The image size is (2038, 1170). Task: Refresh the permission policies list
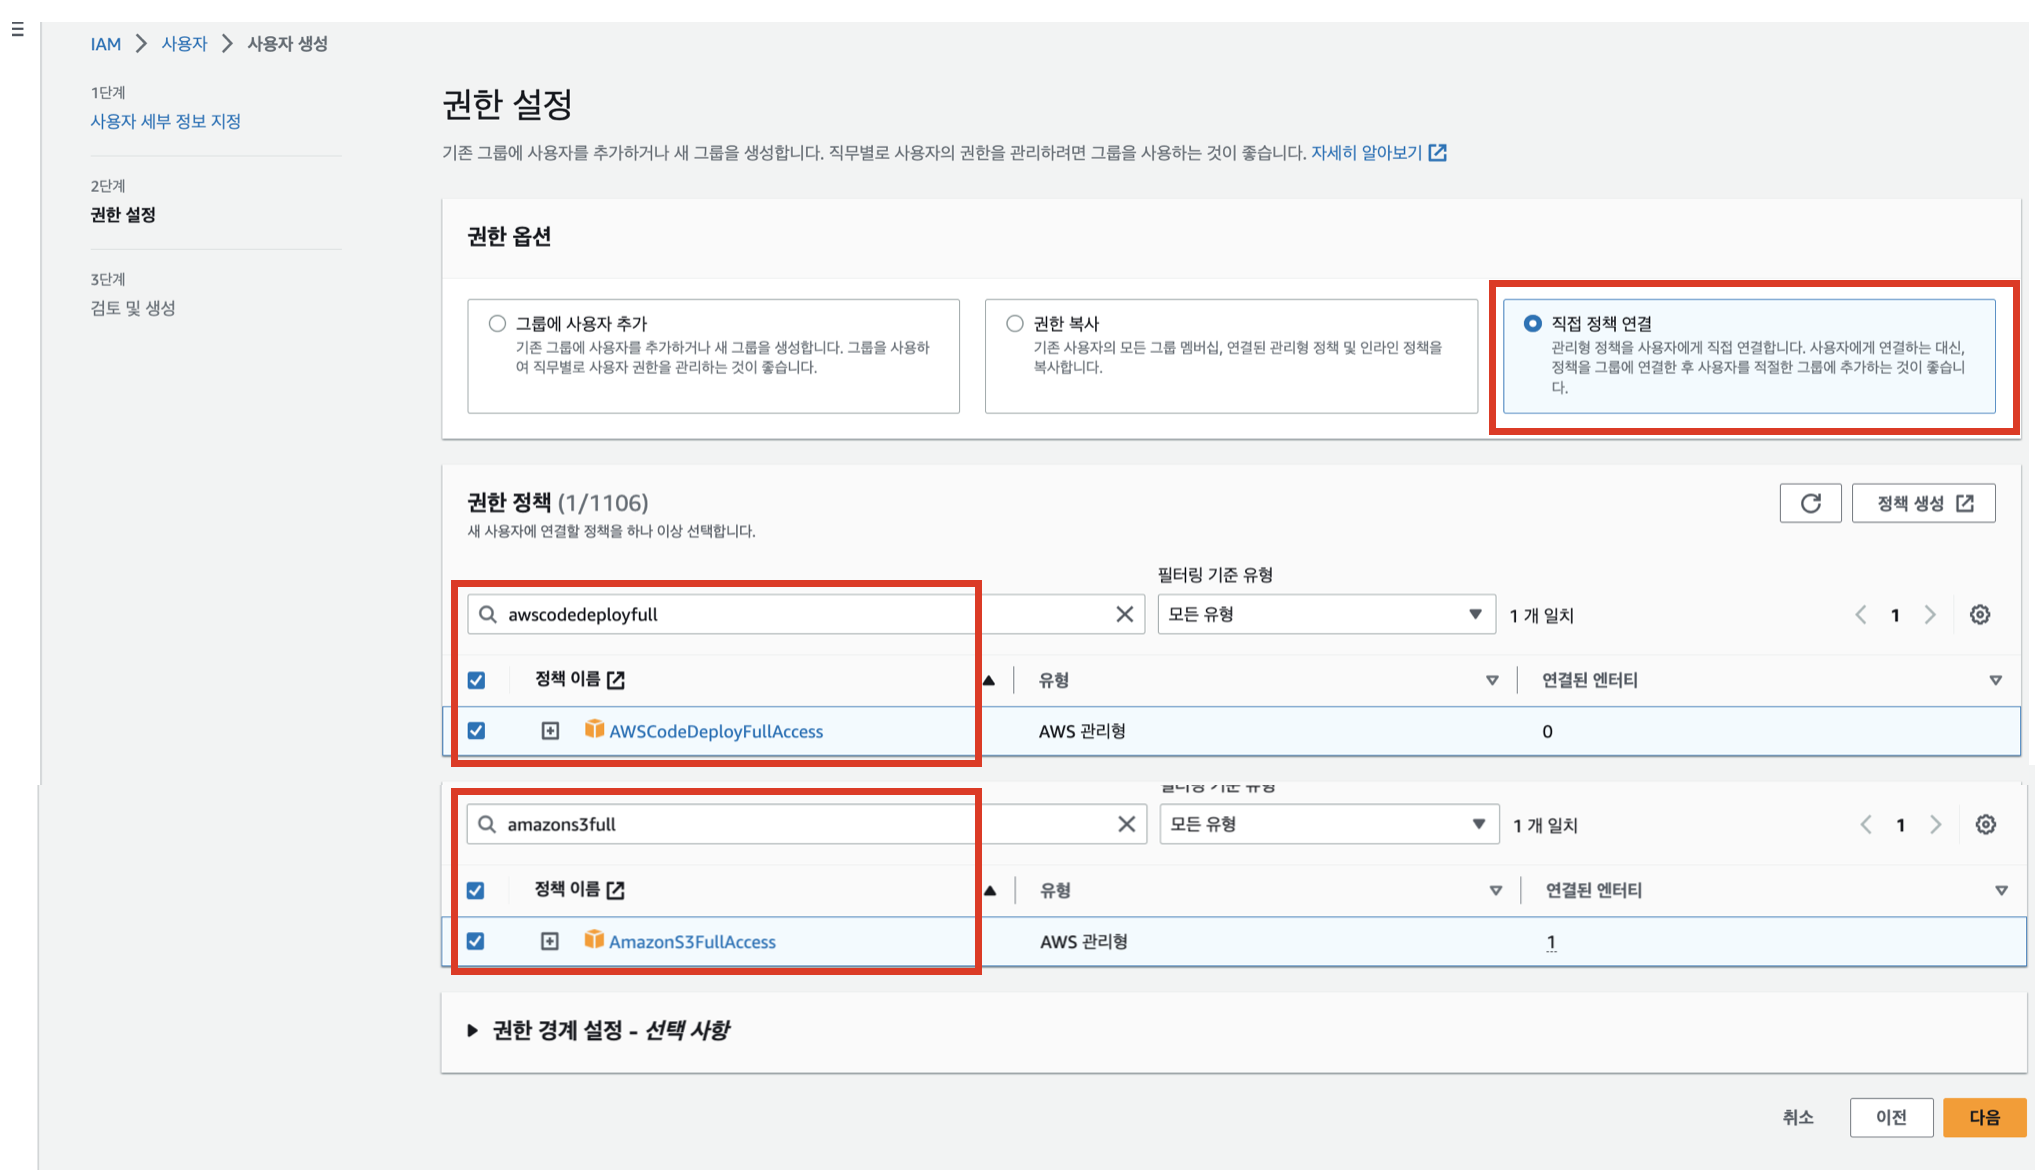click(1810, 503)
